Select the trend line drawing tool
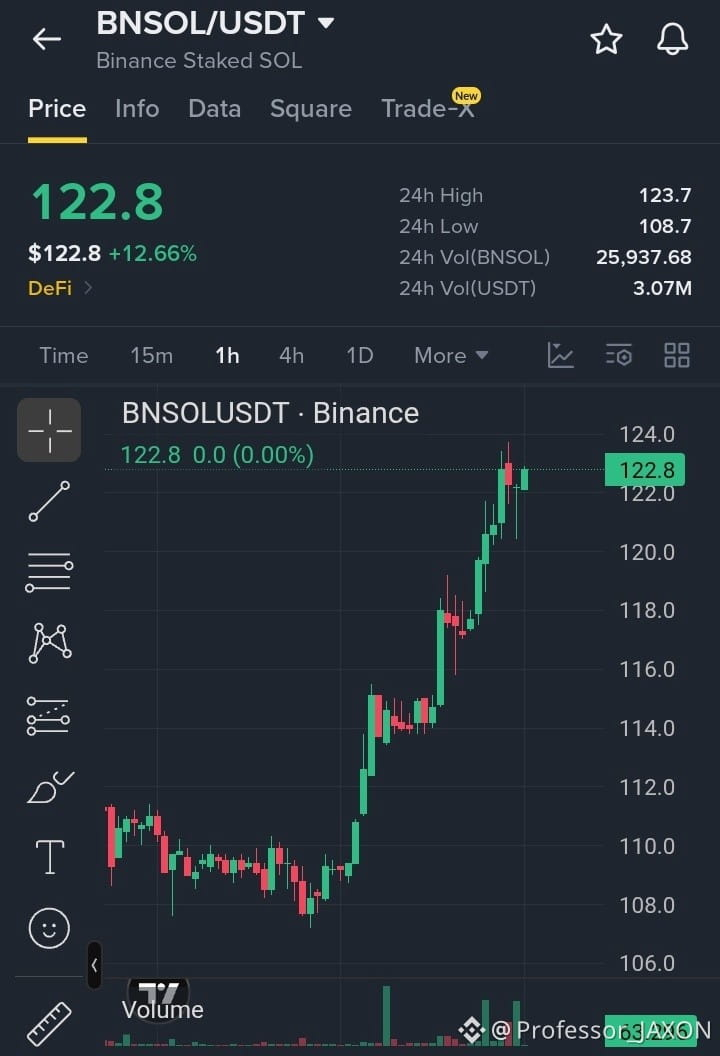 coord(49,501)
